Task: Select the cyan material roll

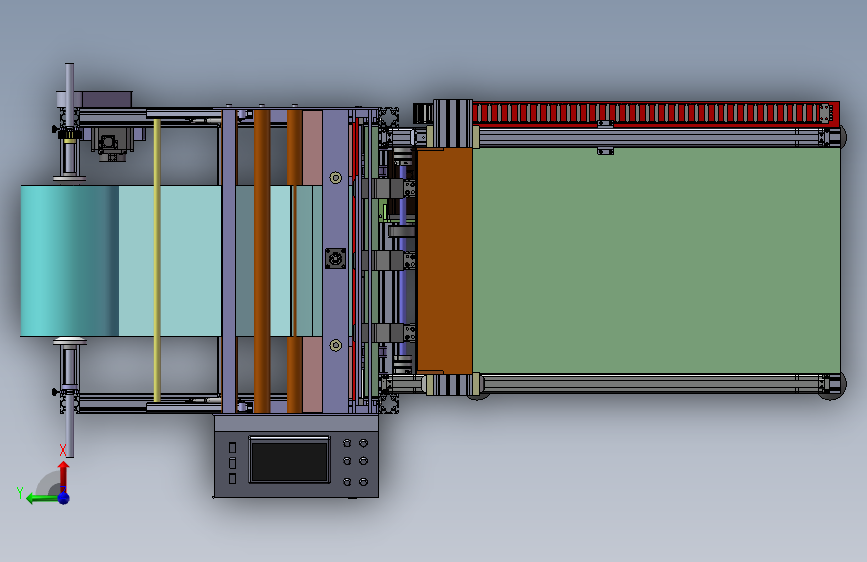Action: point(70,261)
